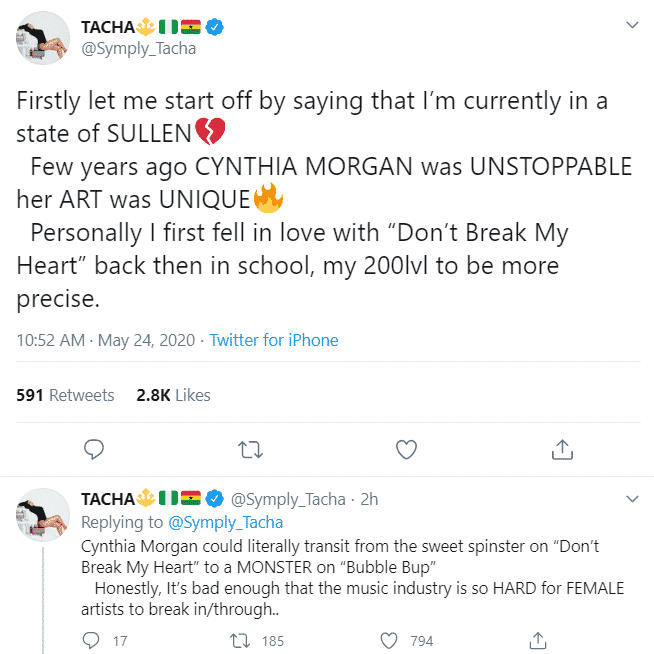654x654 pixels.
Task: Share the reply tweet about Bubble Bup
Action: [x=537, y=640]
